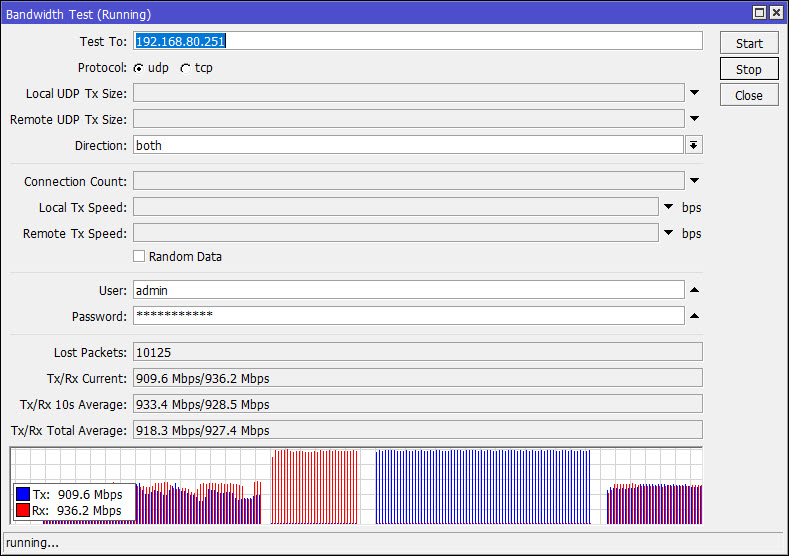789x556 pixels.
Task: Open the Direction dropdown list
Action: coord(693,145)
